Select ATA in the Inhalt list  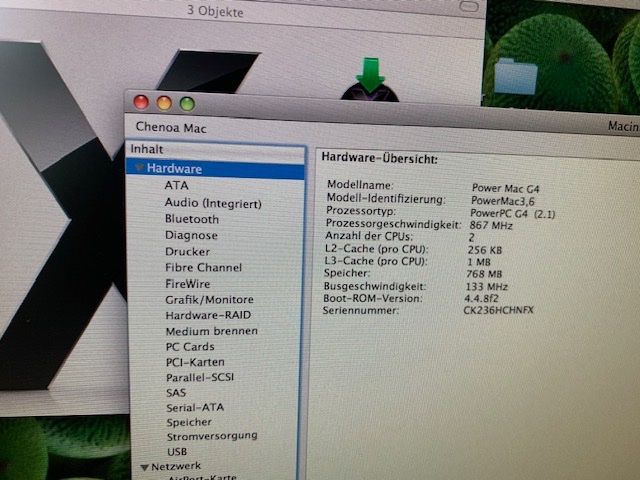[176, 185]
